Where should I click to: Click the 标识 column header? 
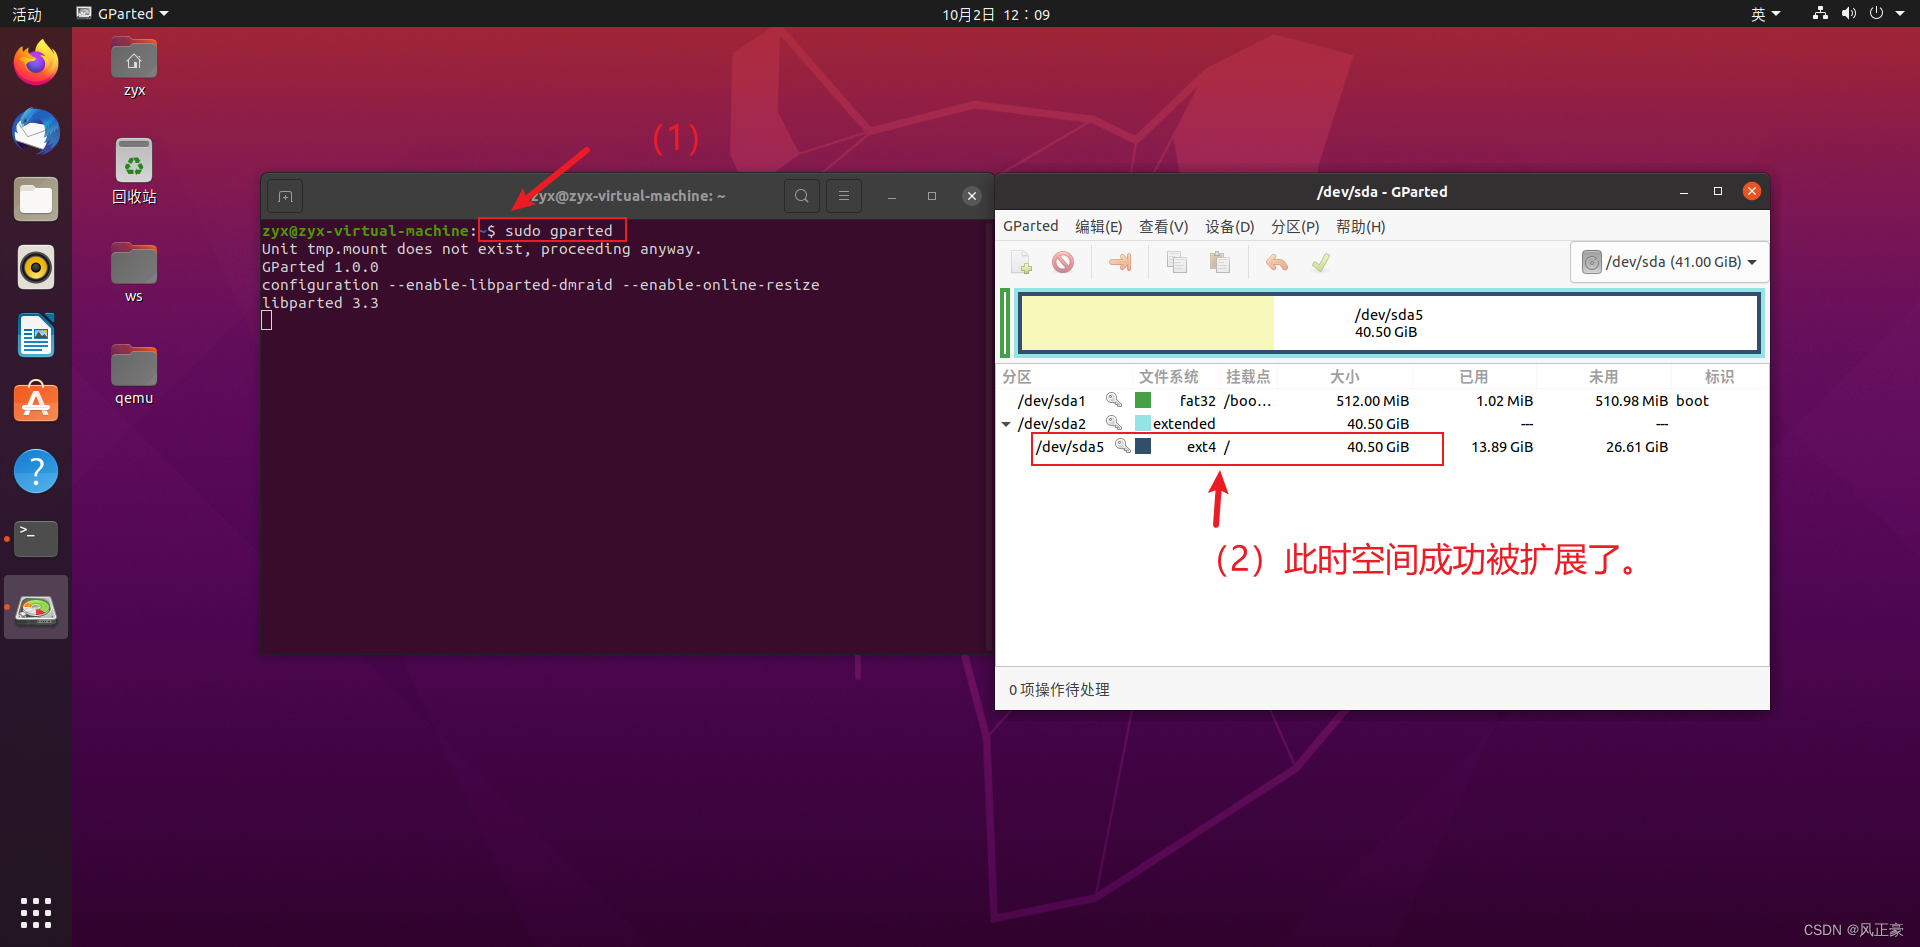click(1720, 377)
